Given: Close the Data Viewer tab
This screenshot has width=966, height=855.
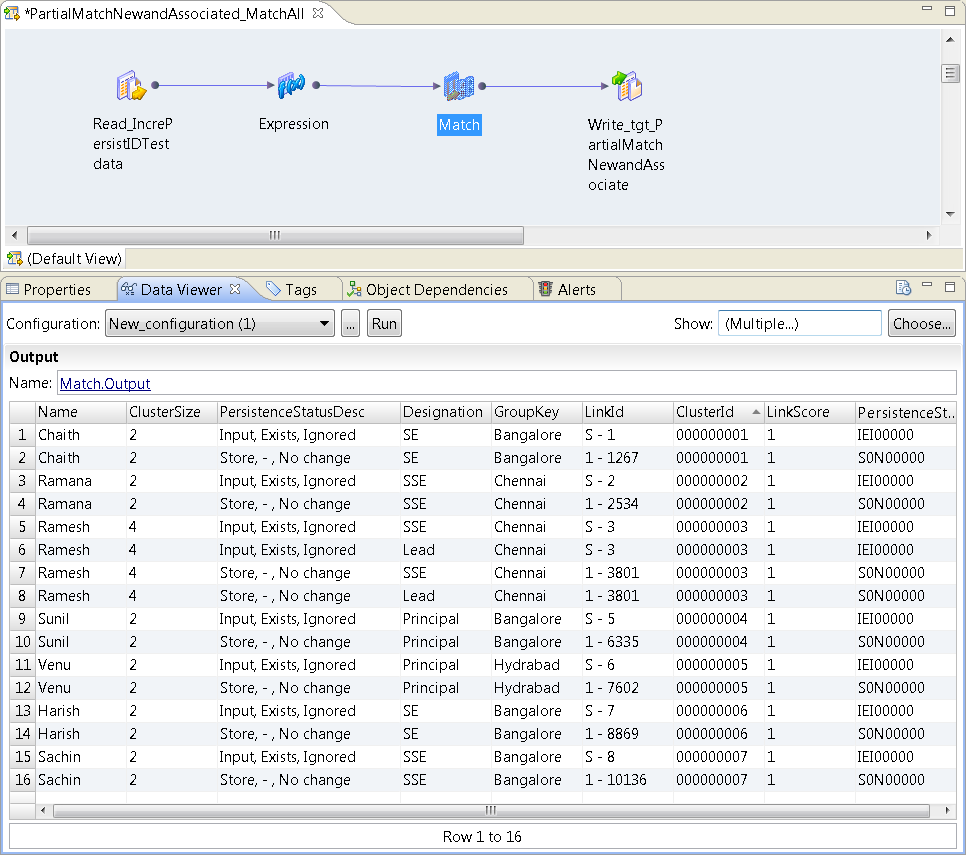Looking at the screenshot, I should pos(235,289).
